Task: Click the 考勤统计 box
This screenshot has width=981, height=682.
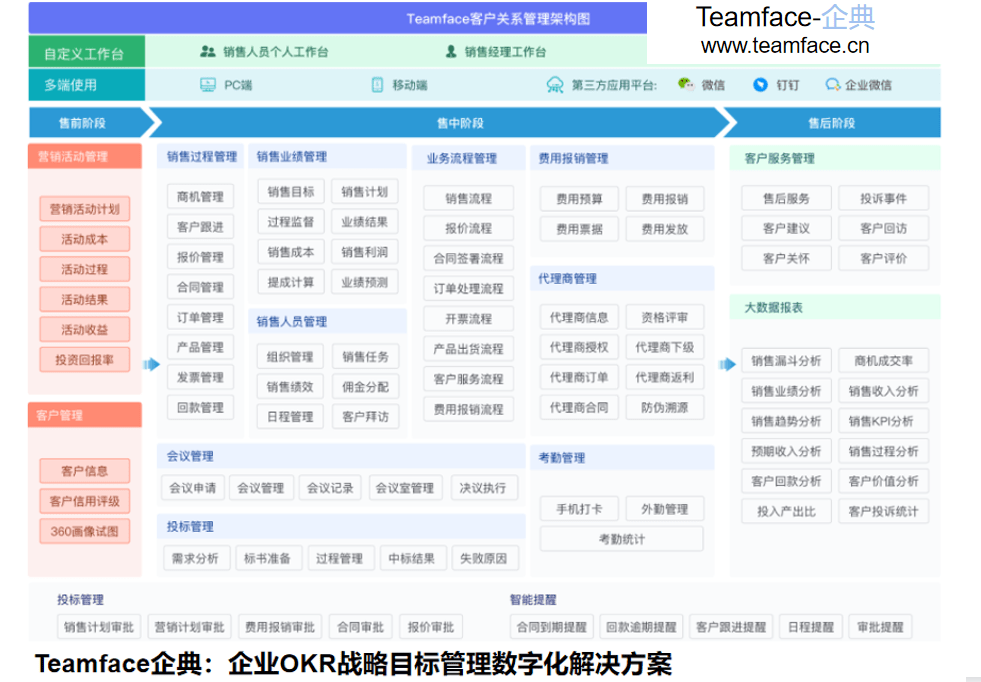Action: point(622,539)
